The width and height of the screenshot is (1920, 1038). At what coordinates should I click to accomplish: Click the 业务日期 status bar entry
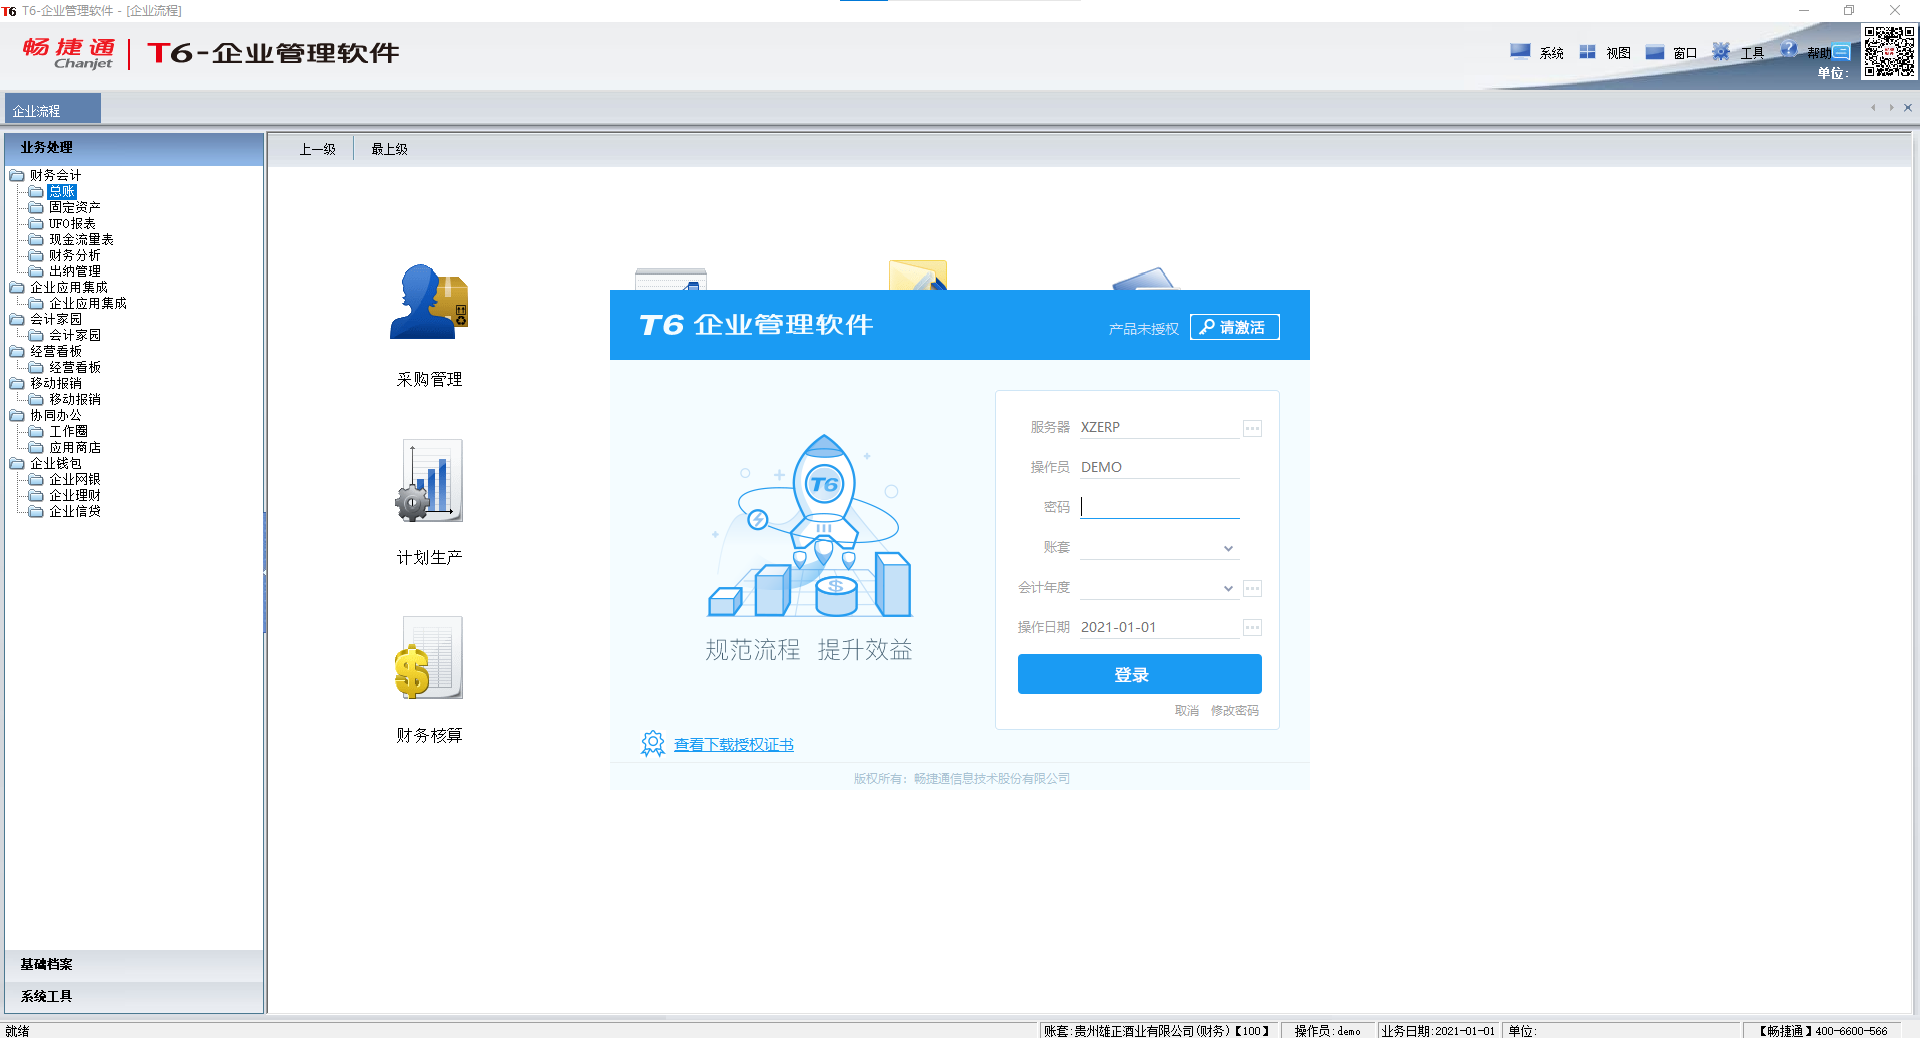[1439, 1031]
